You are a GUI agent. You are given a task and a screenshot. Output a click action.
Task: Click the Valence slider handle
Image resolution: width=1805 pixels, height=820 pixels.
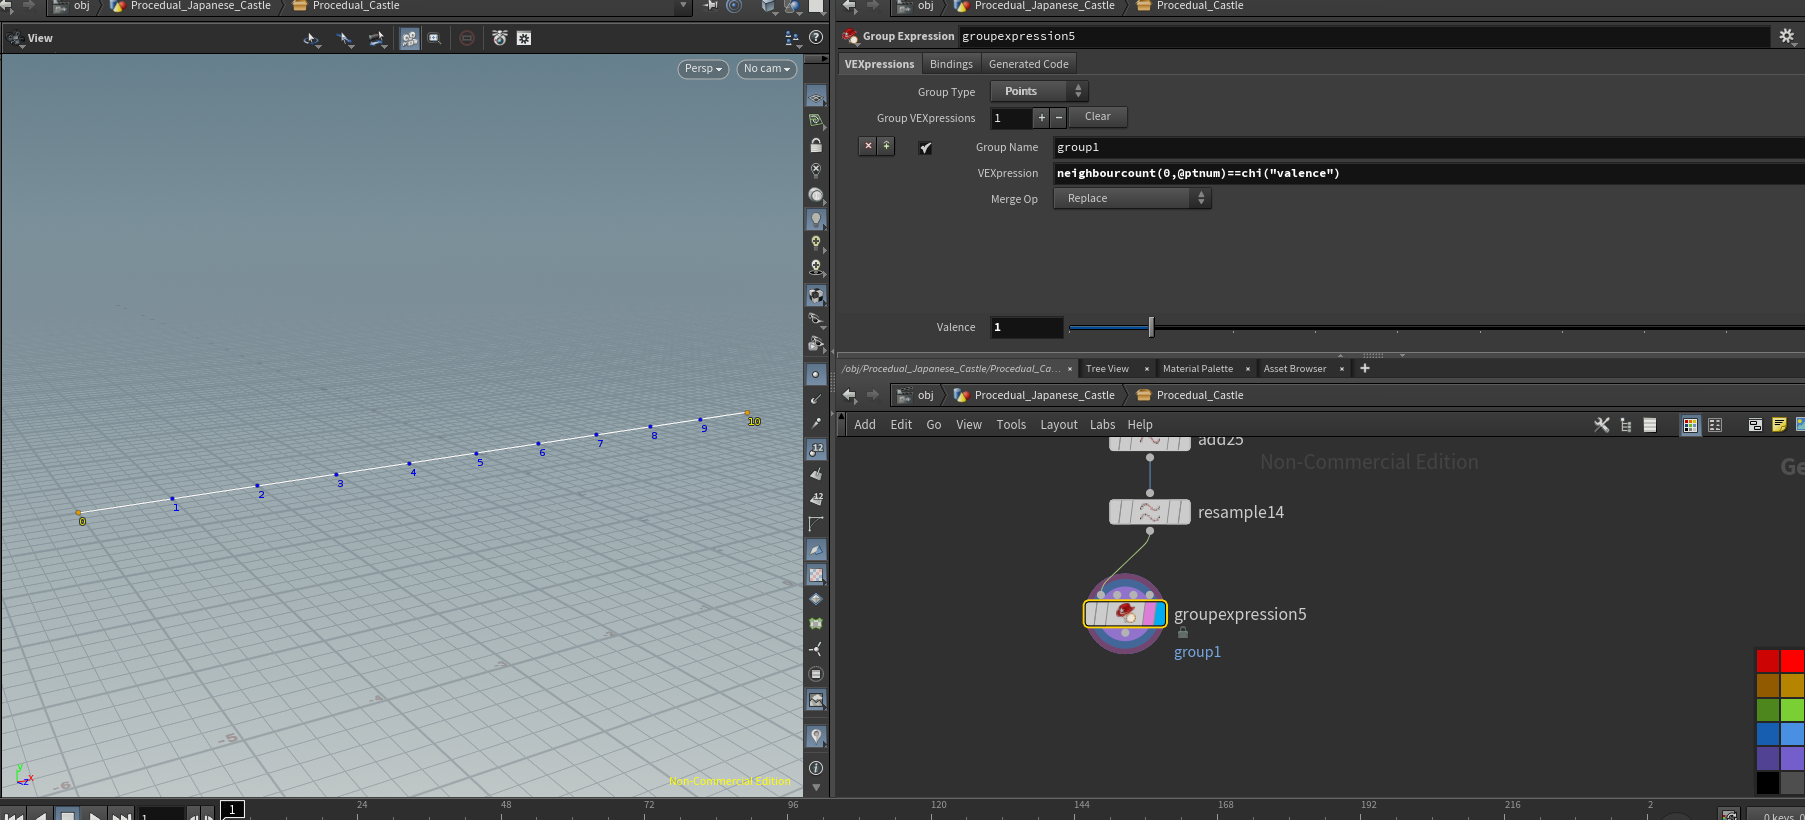[1151, 327]
